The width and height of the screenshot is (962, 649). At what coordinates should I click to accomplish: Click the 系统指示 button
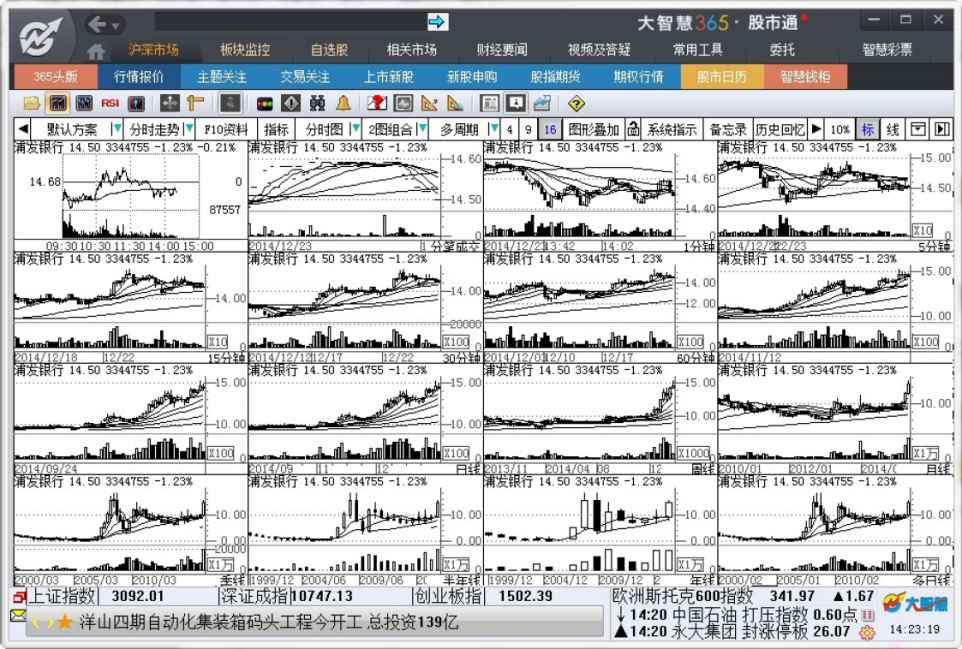tap(672, 129)
